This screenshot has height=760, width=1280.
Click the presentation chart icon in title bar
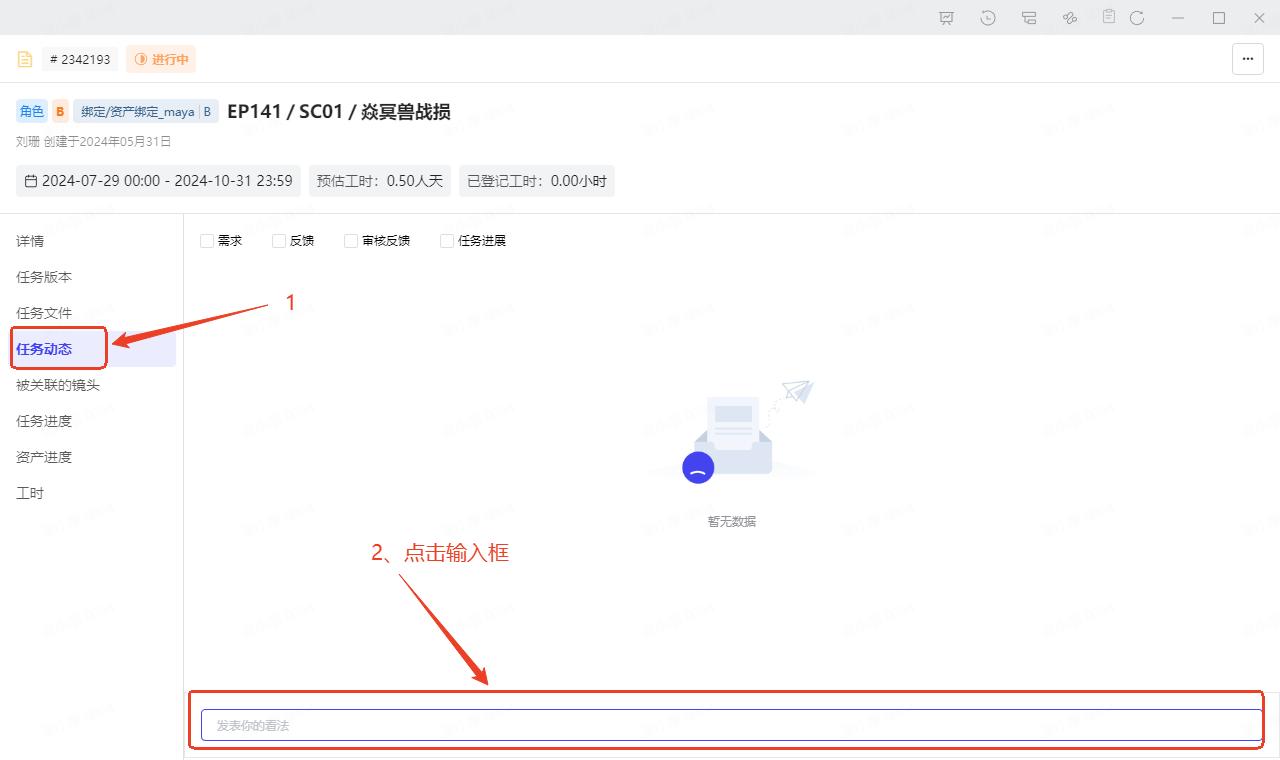click(x=946, y=18)
